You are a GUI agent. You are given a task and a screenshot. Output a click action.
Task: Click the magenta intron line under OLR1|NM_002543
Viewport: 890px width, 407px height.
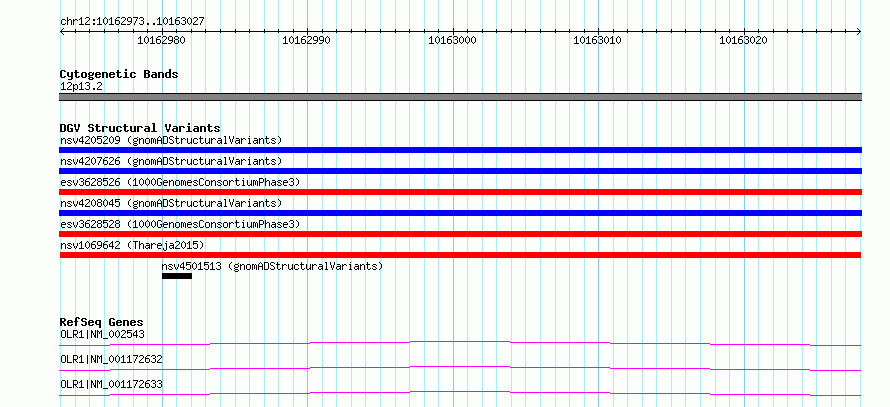coord(460,343)
